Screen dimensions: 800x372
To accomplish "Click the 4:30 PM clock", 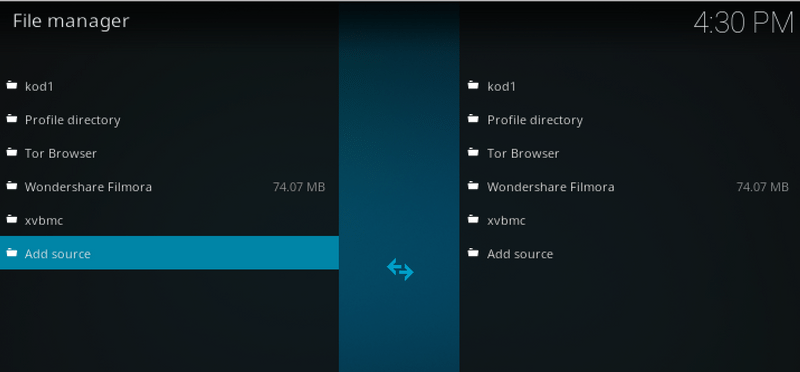I will pyautogui.click(x=744, y=23).
